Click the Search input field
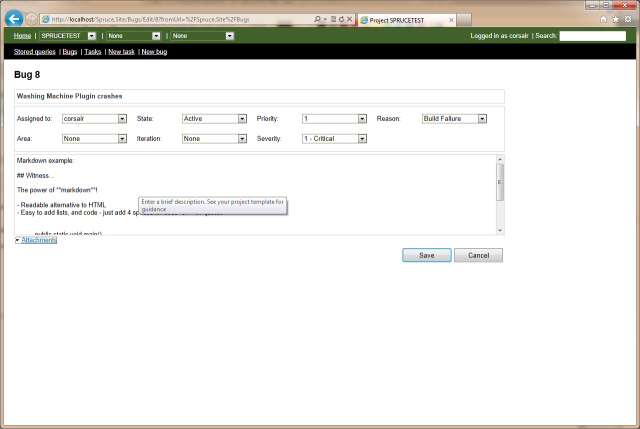 click(x=593, y=36)
